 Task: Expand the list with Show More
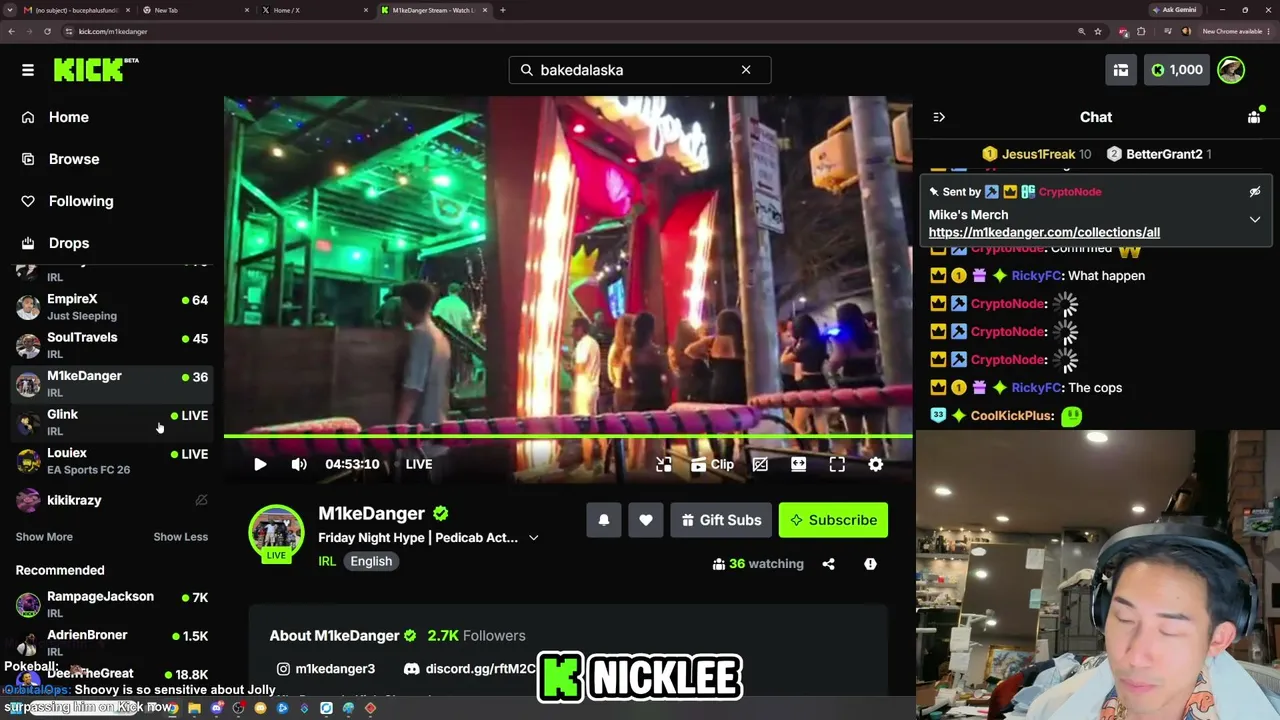point(44,537)
